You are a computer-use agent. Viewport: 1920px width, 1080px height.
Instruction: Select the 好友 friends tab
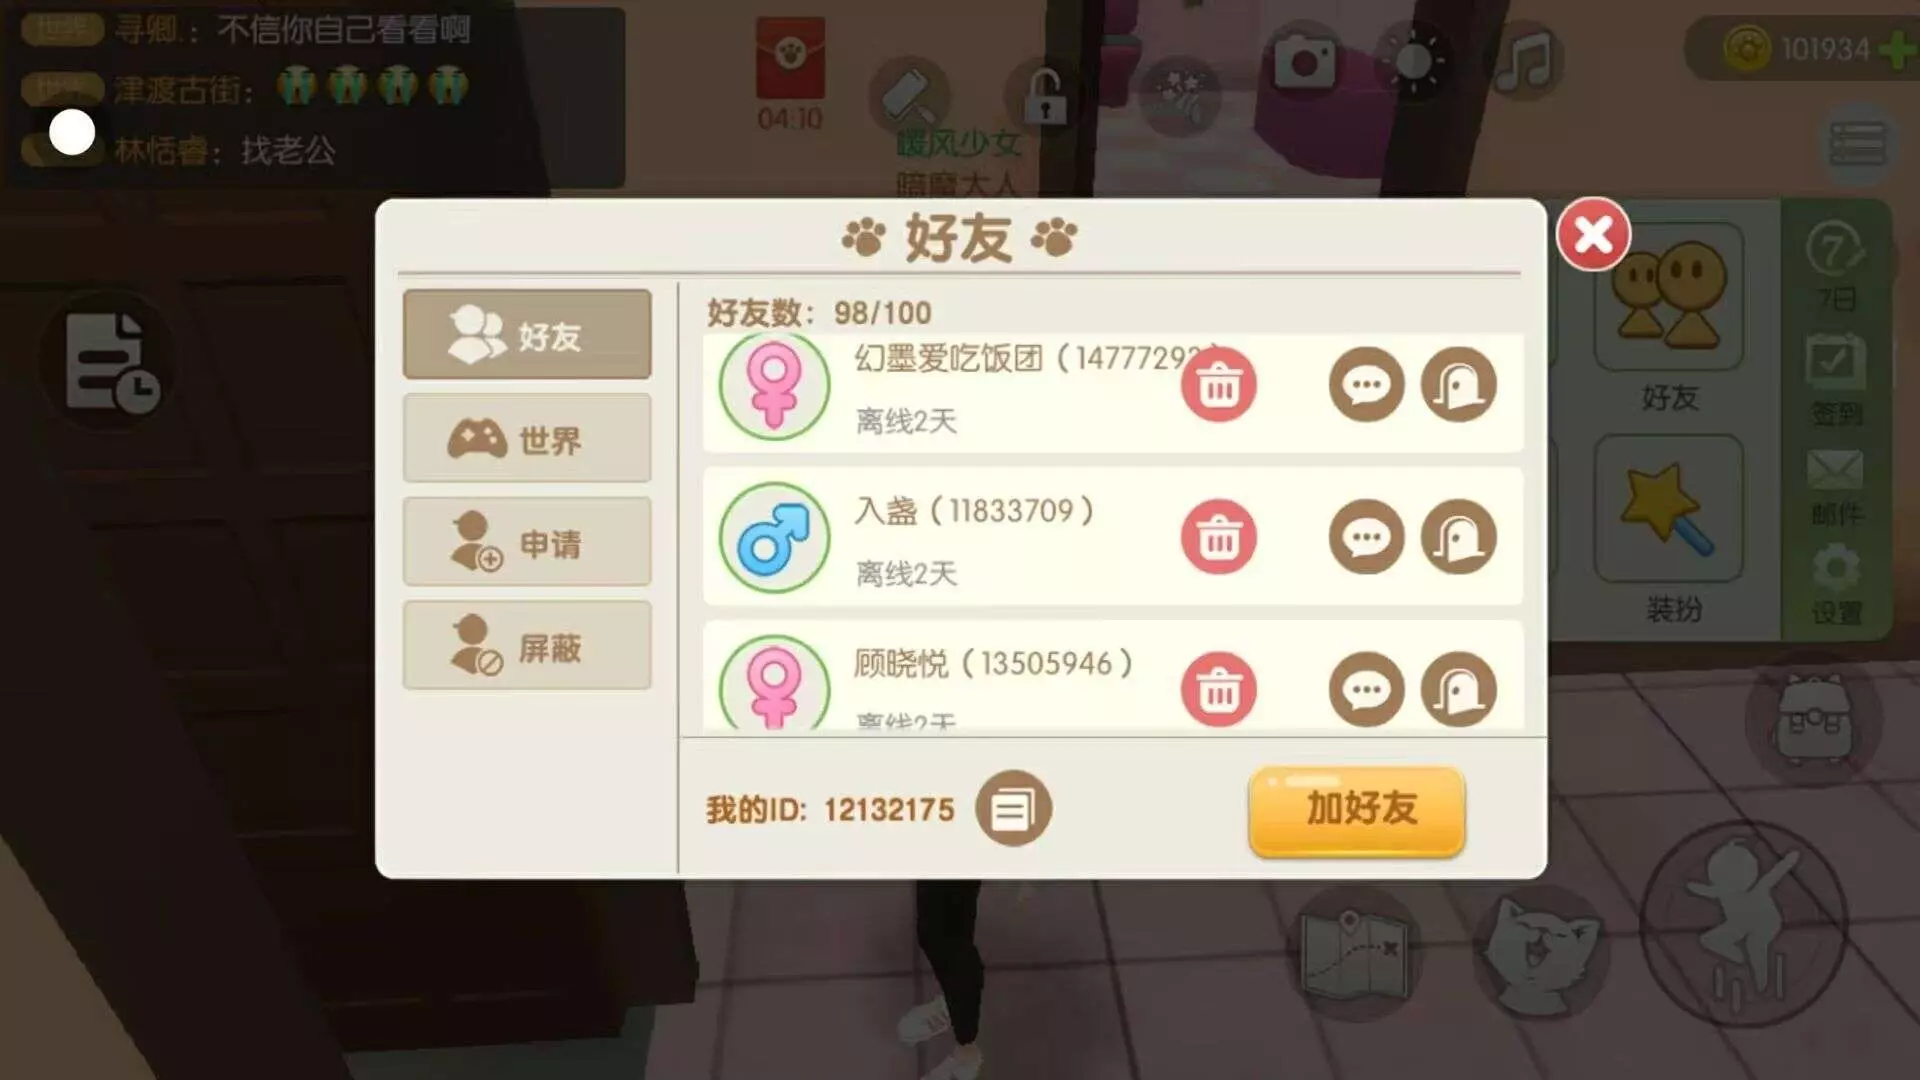pos(527,334)
